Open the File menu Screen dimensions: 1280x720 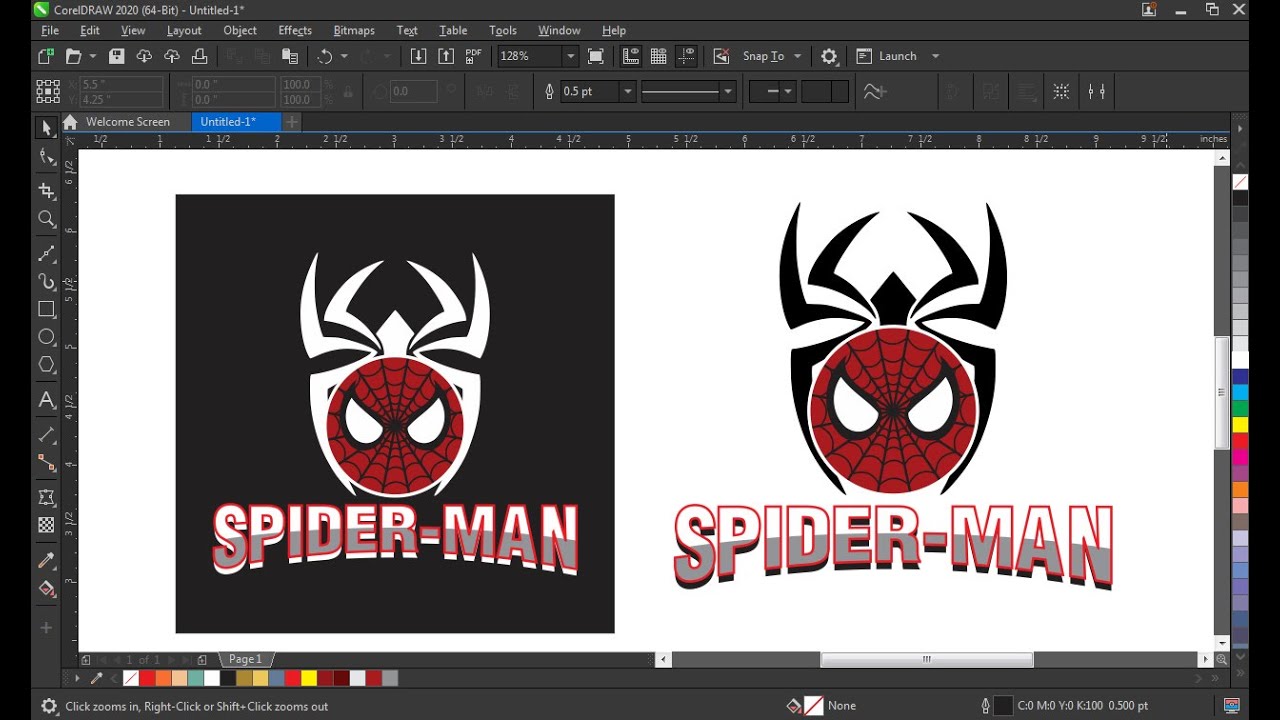pos(50,30)
